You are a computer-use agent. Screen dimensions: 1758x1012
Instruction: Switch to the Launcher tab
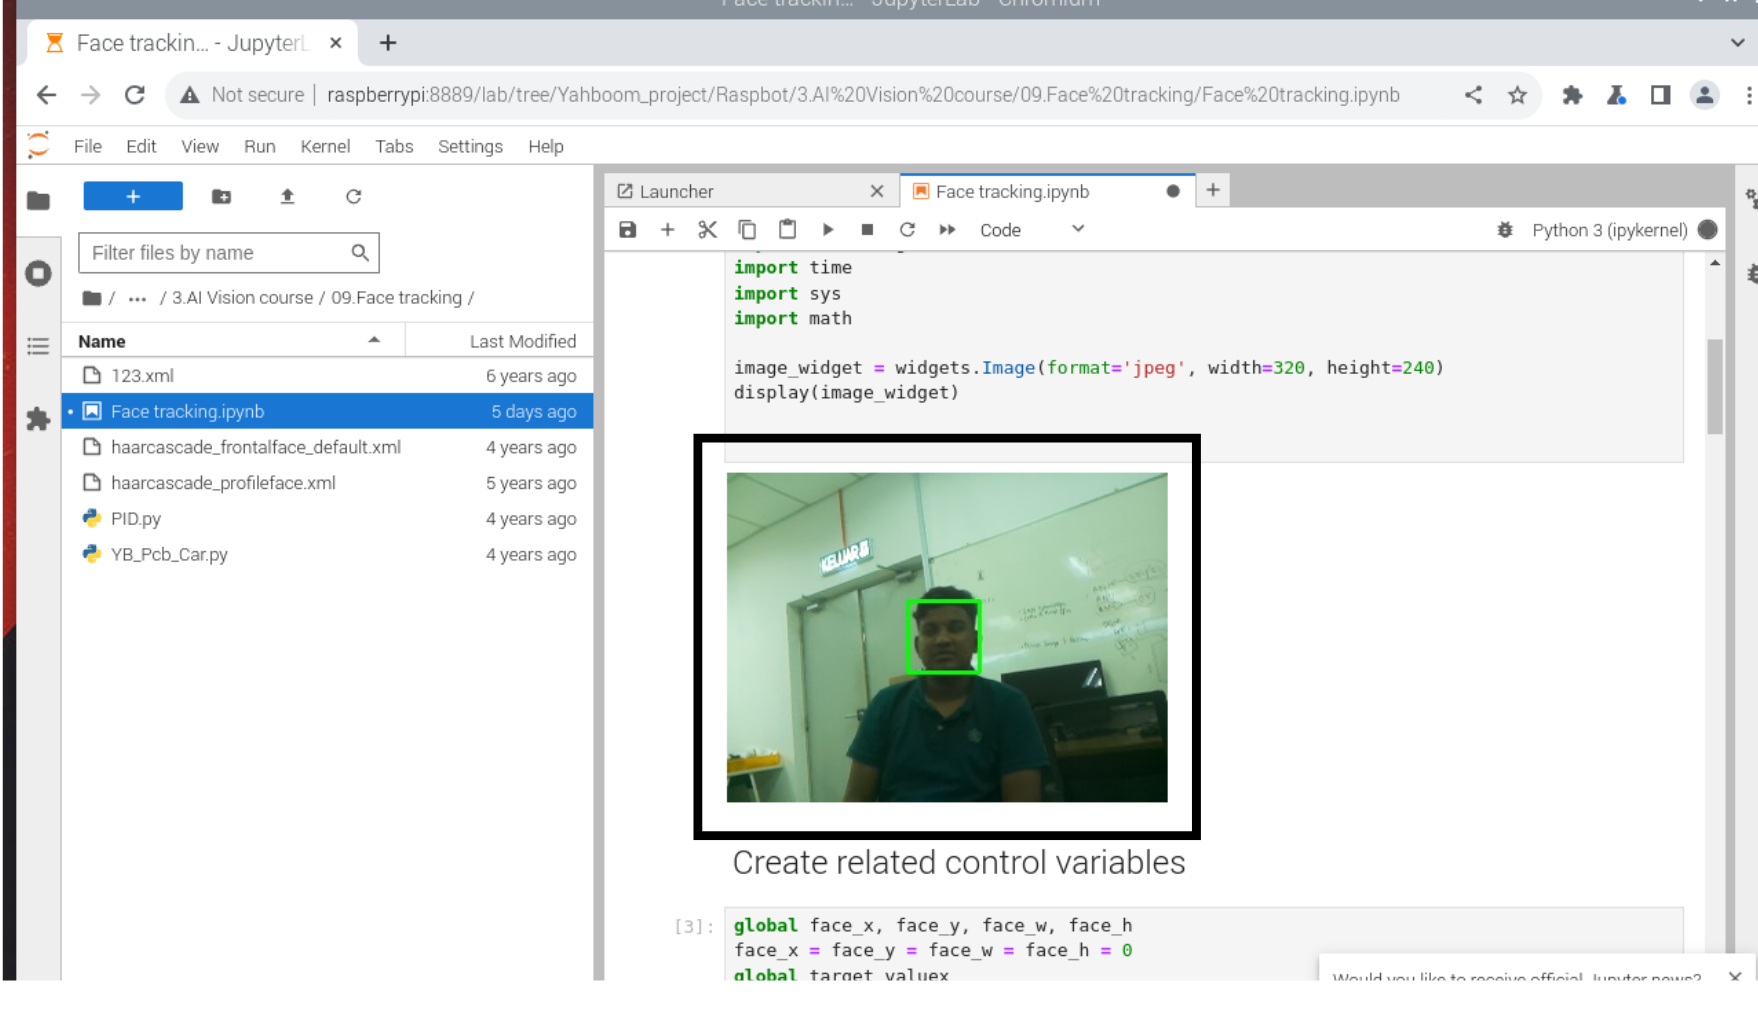tap(677, 190)
